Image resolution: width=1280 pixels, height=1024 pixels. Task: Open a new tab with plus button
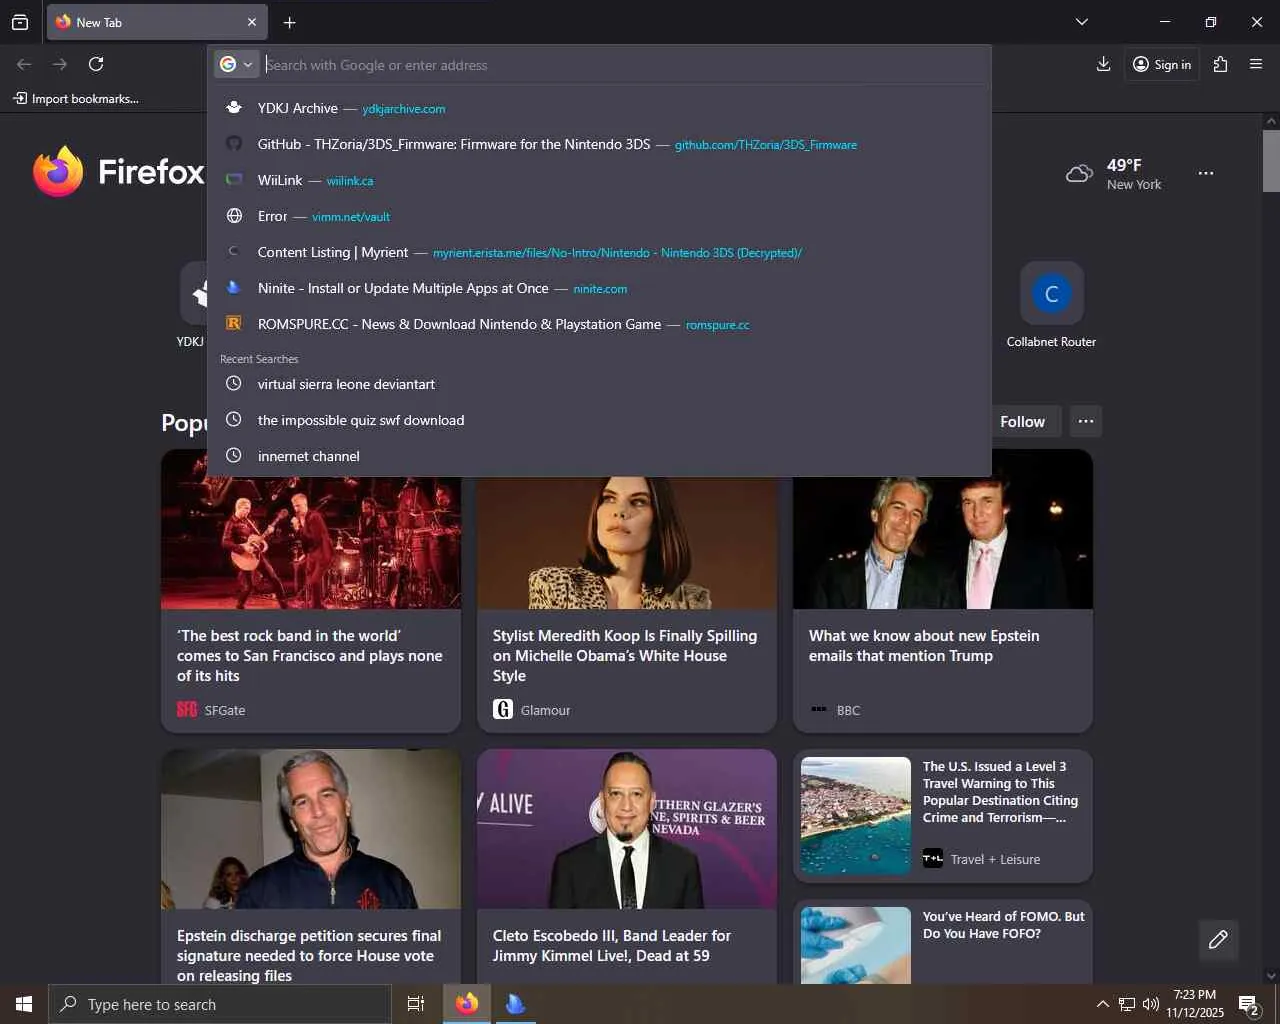coord(289,22)
